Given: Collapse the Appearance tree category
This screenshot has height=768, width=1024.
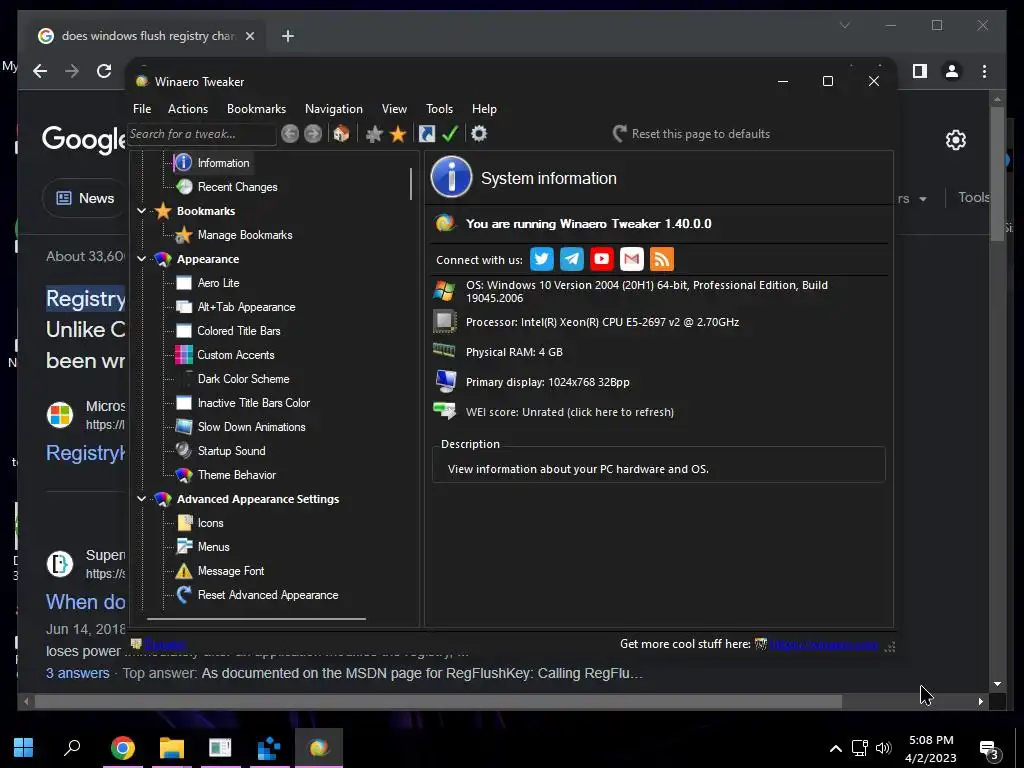Looking at the screenshot, I should pyautogui.click(x=141, y=259).
